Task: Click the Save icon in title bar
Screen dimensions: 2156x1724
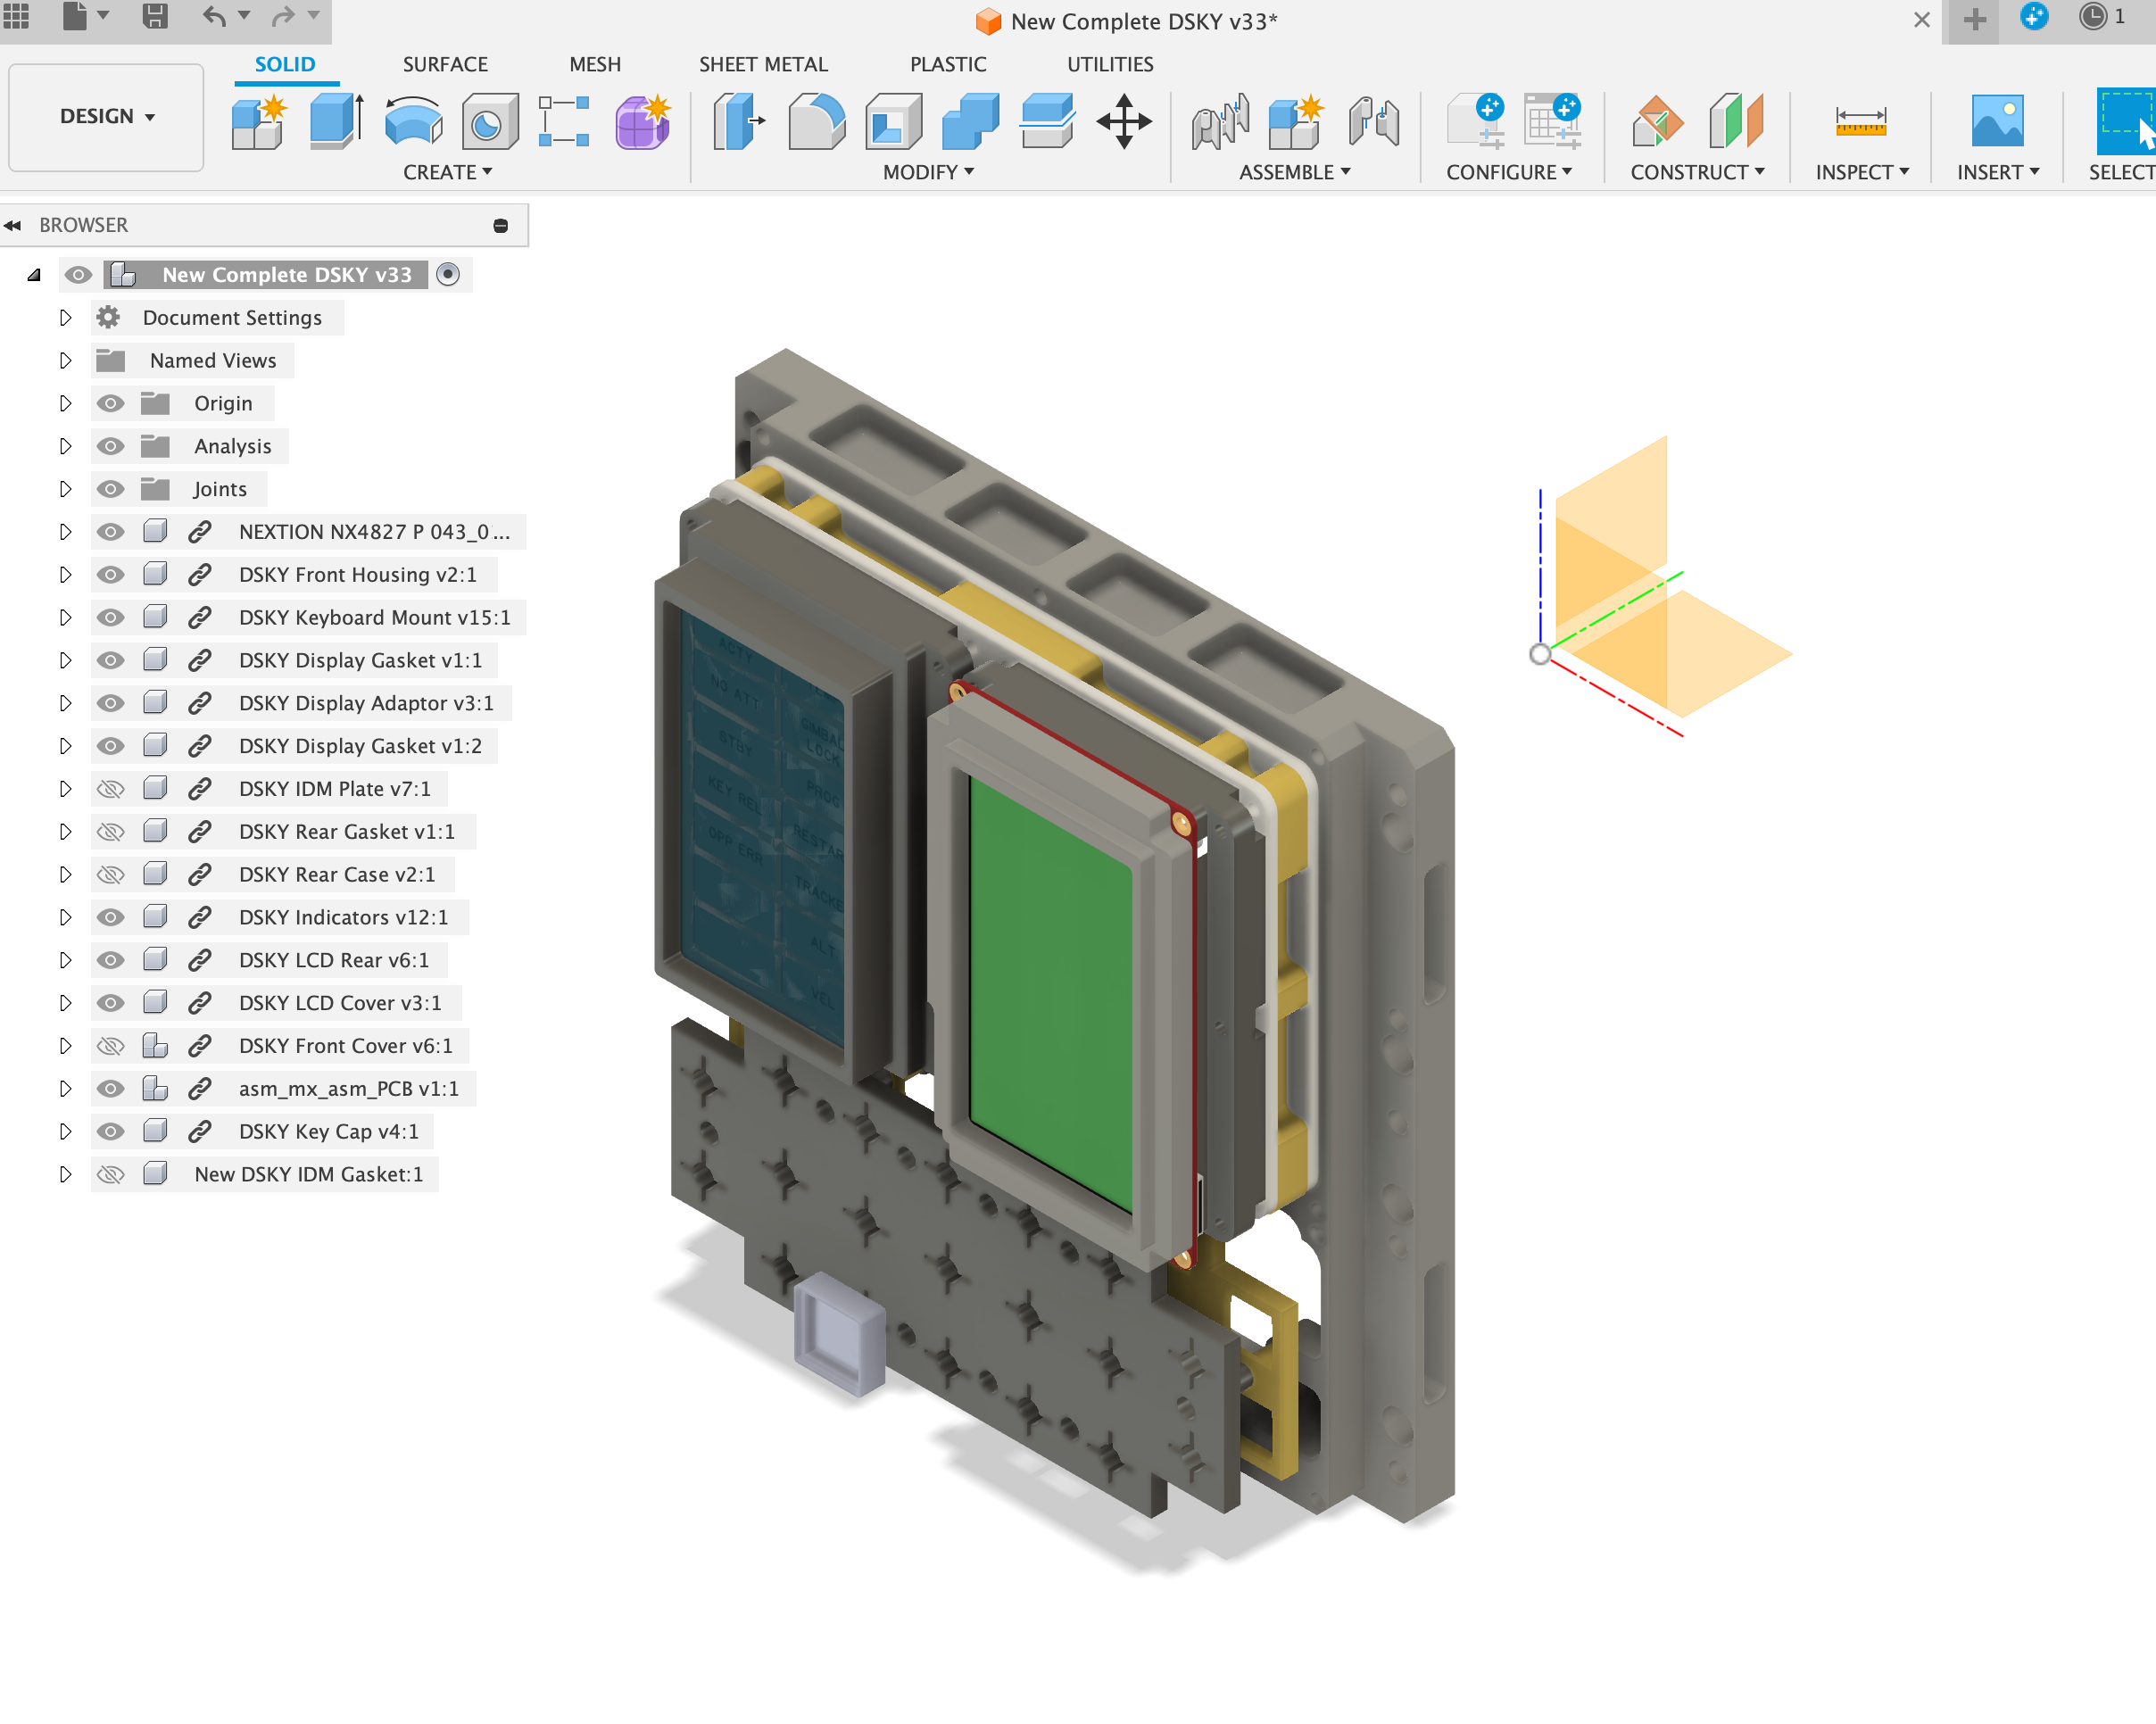Action: tap(155, 16)
